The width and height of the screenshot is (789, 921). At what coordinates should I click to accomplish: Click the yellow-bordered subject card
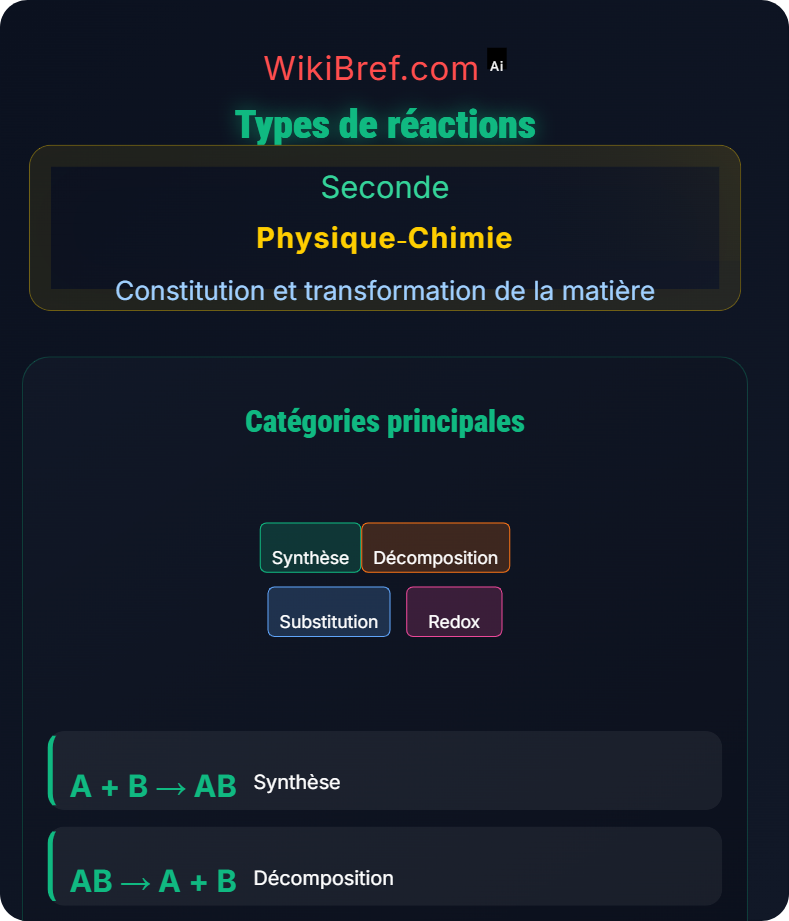(x=385, y=228)
